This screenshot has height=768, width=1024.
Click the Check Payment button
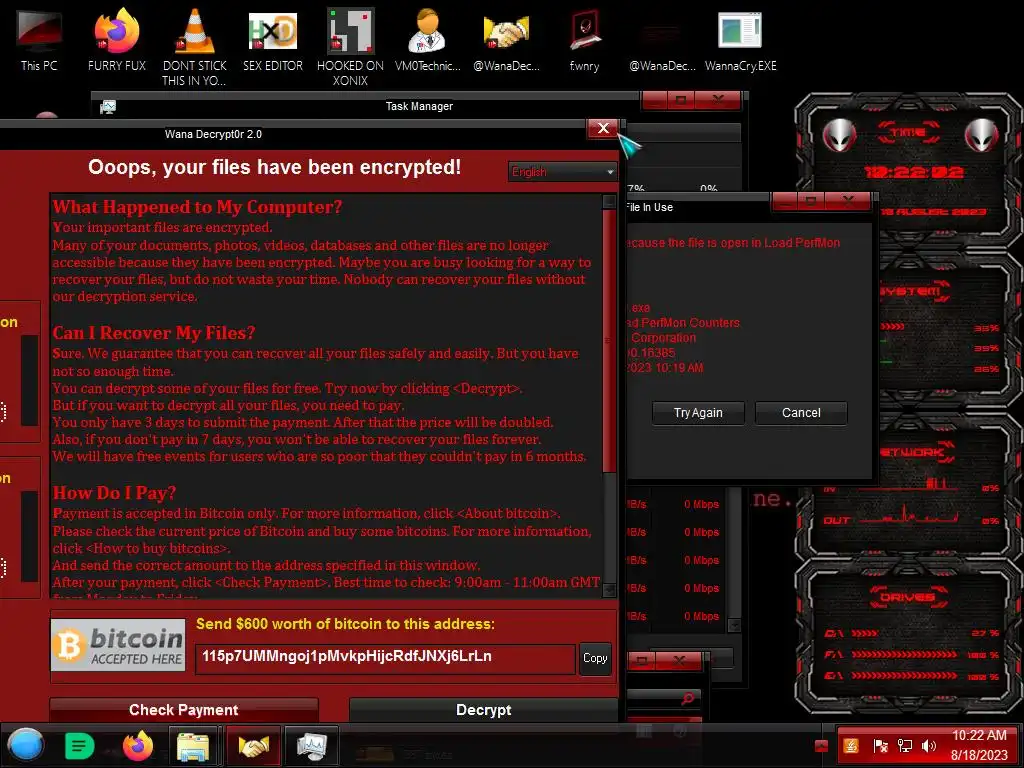[184, 710]
